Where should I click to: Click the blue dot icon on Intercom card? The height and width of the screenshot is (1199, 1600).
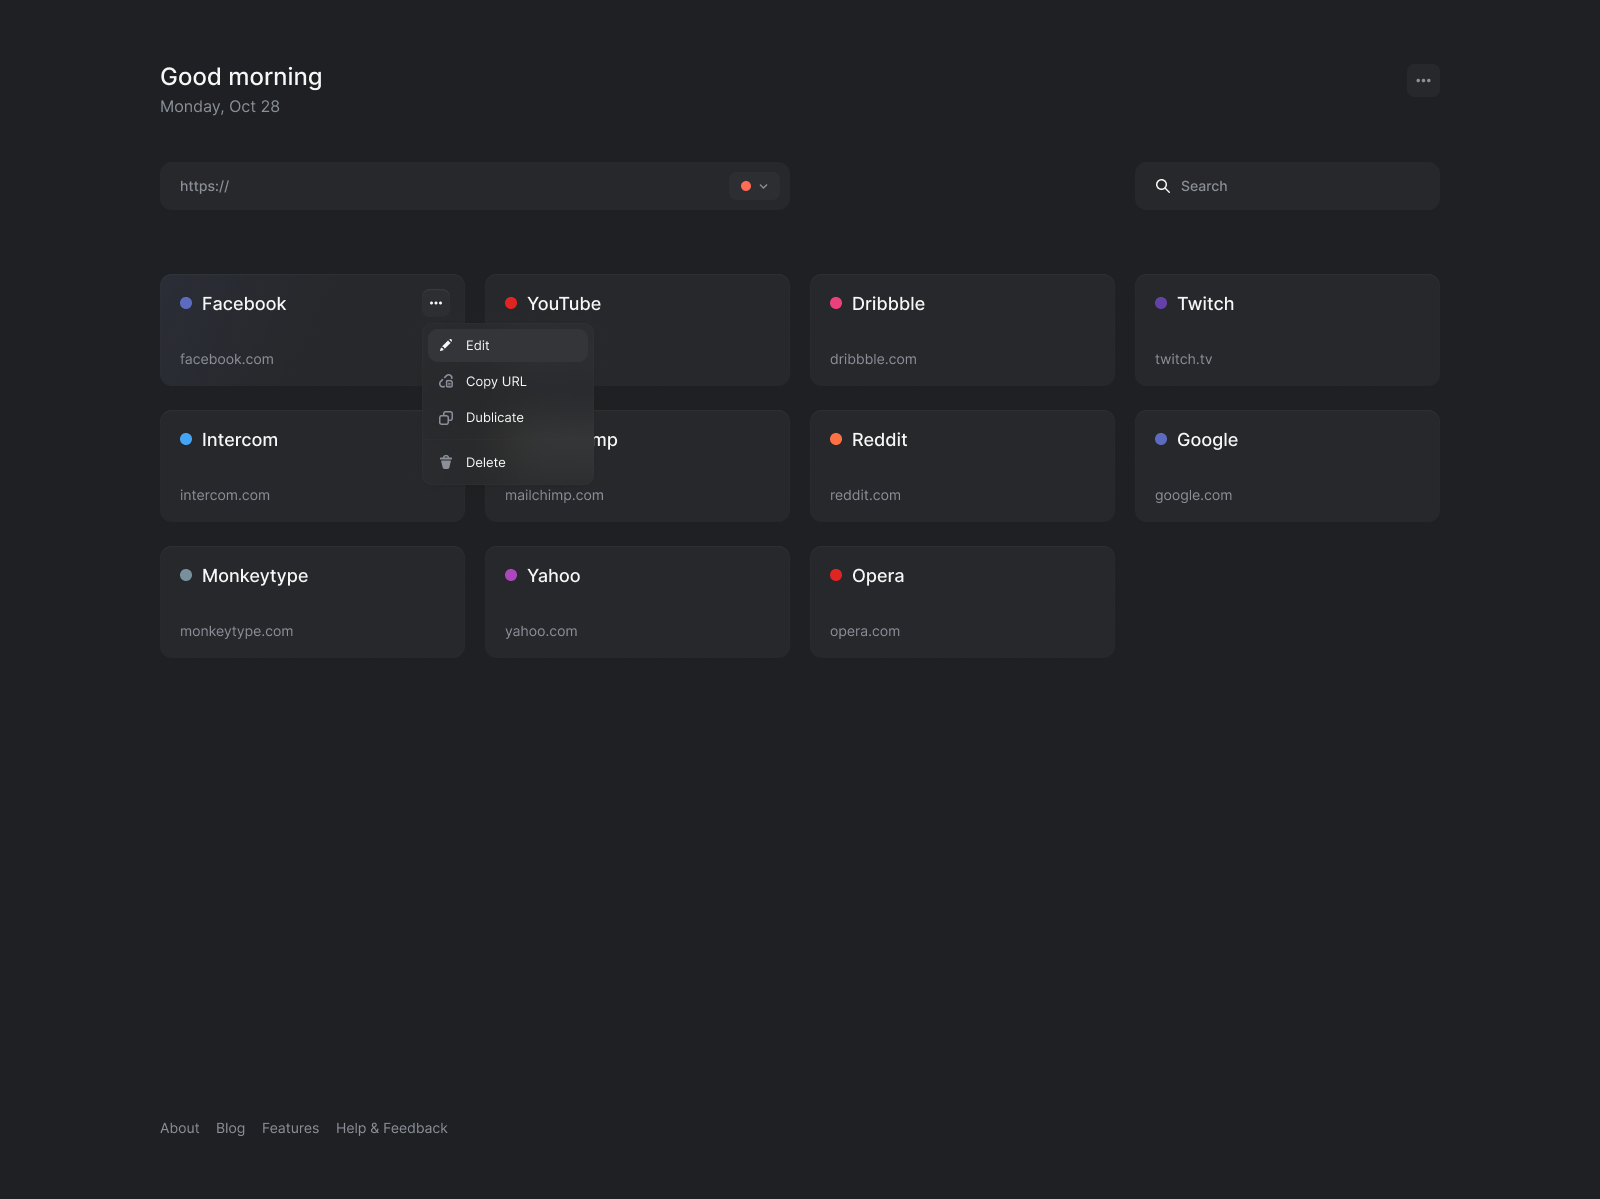click(x=185, y=439)
